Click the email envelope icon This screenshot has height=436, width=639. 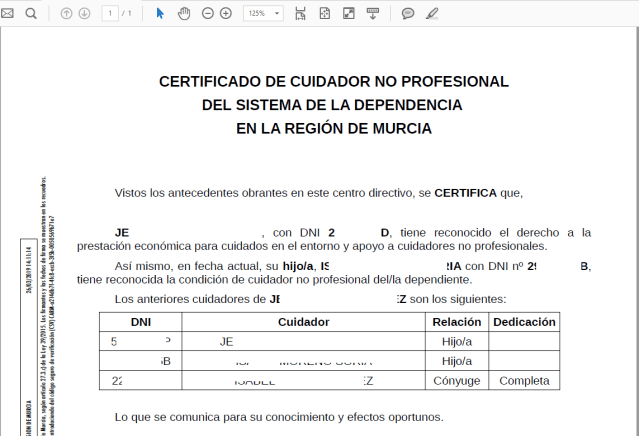7,13
